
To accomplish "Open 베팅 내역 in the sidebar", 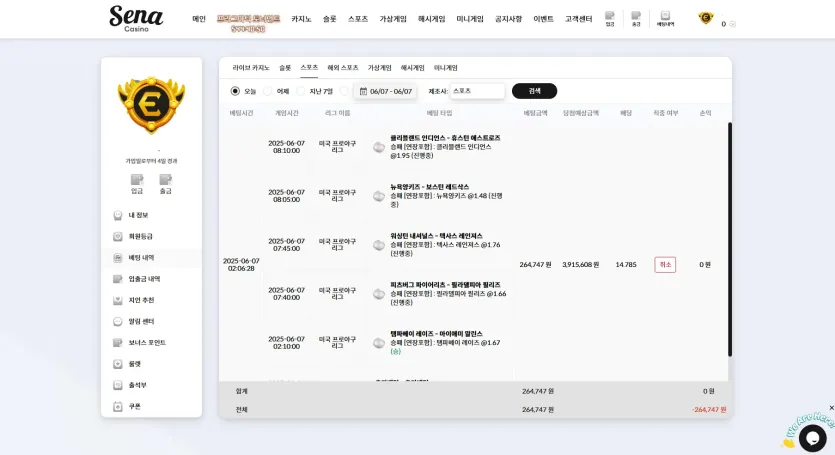I will tap(151, 258).
